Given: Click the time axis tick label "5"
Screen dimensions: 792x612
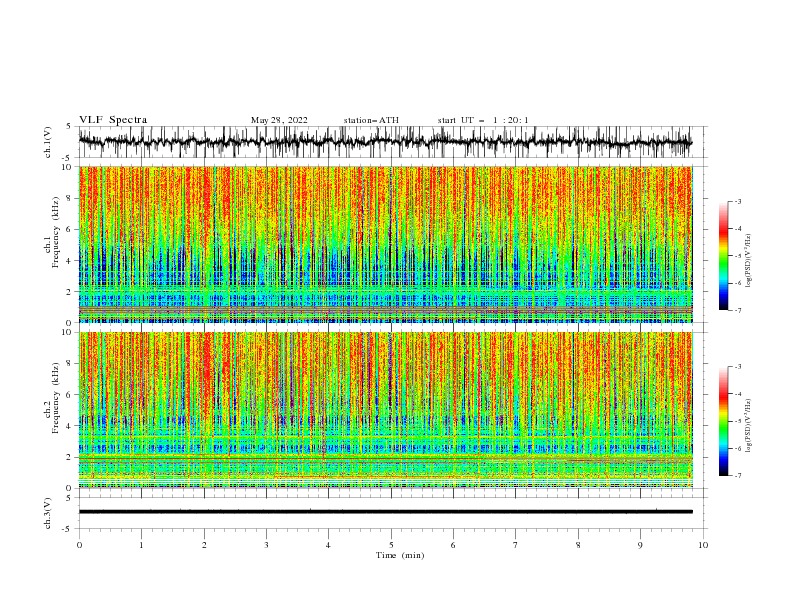Looking at the screenshot, I should click(391, 545).
